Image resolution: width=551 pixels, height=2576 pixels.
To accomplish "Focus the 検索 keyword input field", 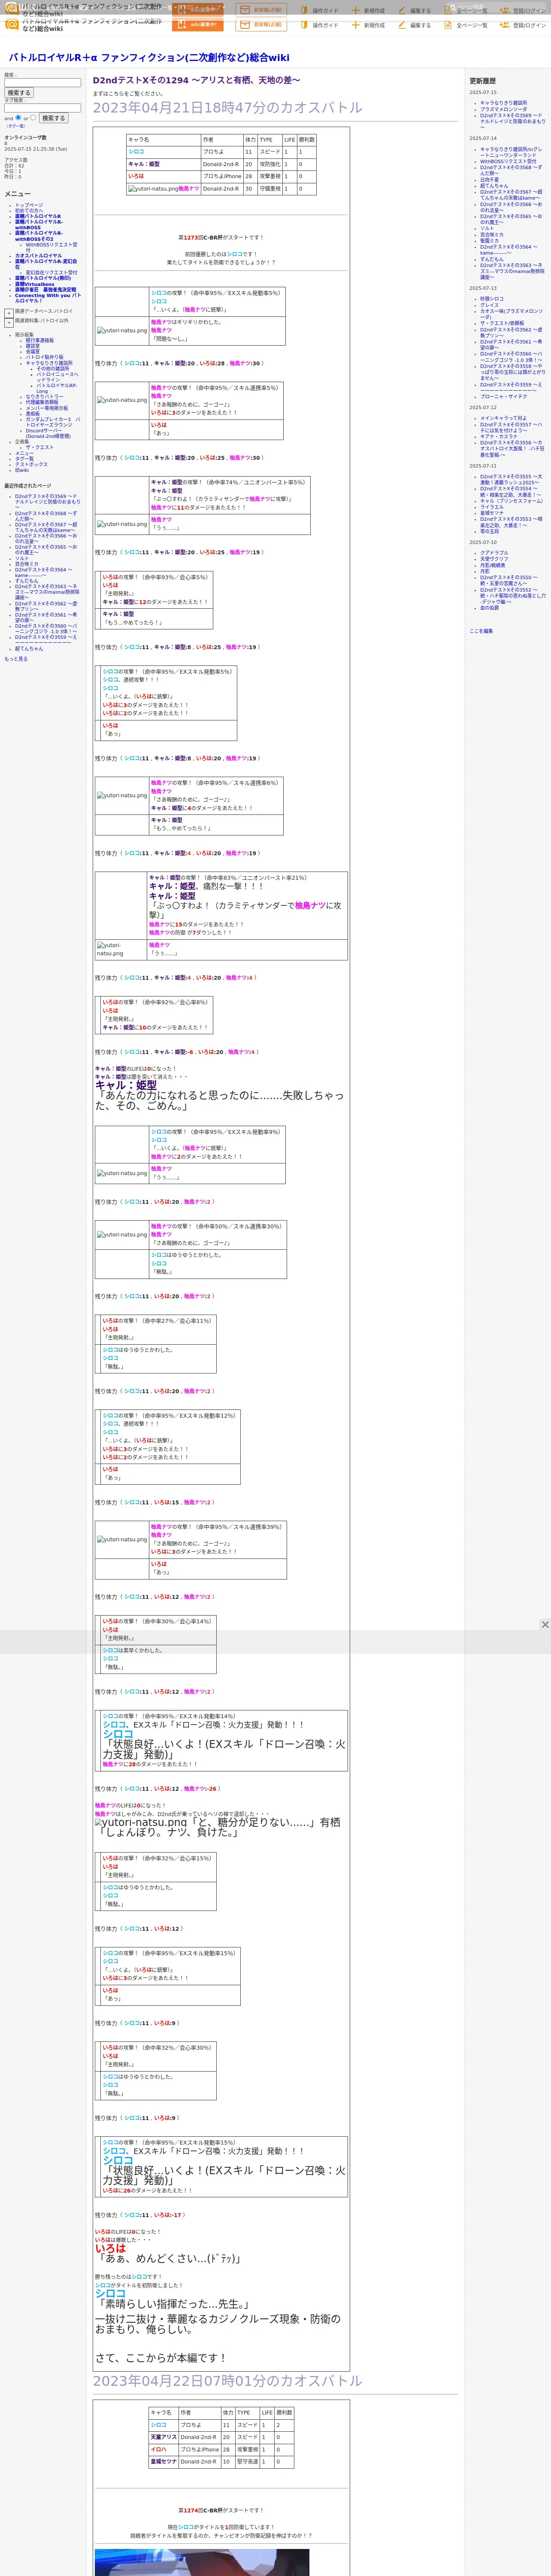I will pos(43,83).
